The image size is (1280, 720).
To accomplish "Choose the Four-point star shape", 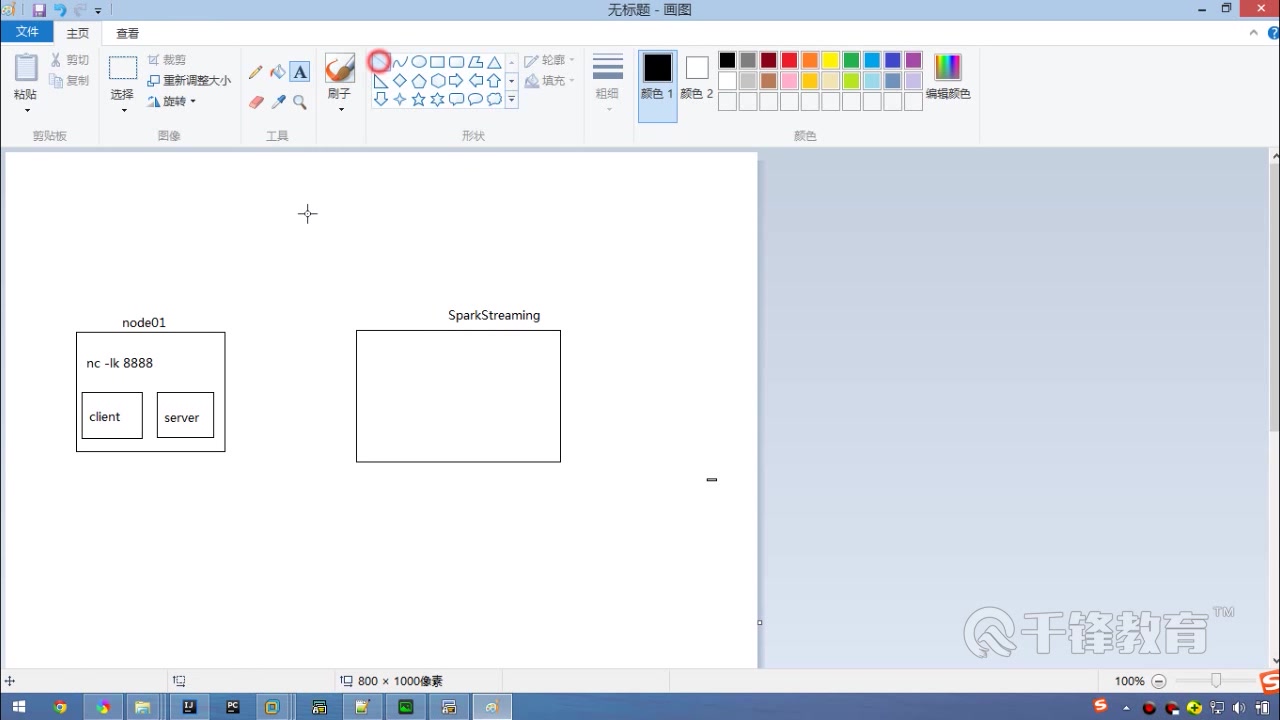I will [400, 100].
